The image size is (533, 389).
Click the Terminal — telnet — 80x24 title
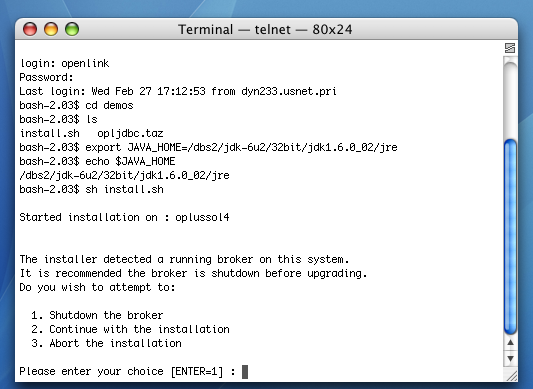coord(265,30)
